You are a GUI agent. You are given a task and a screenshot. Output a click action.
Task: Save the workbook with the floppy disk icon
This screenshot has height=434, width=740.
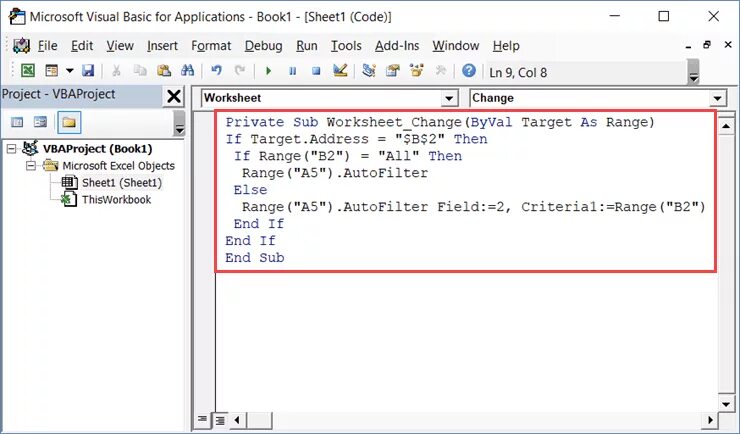pos(88,71)
